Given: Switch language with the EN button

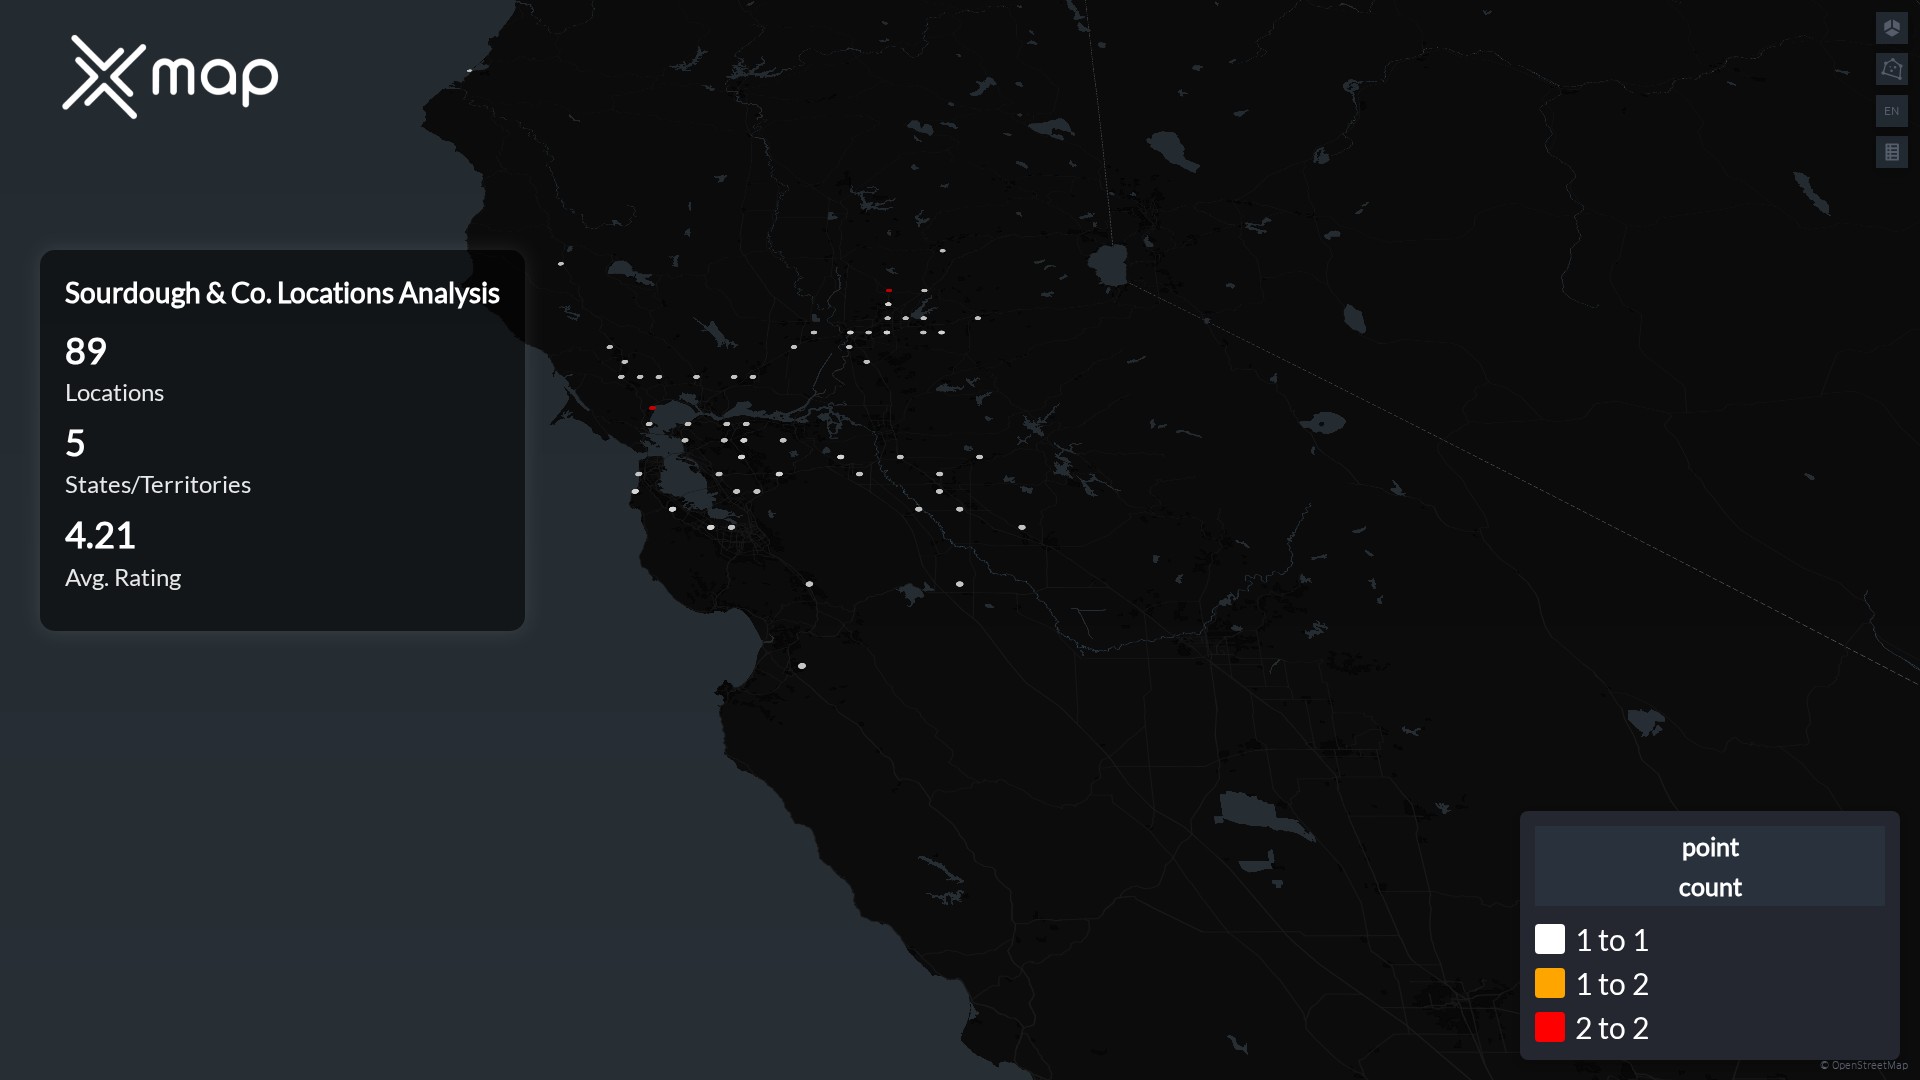Looking at the screenshot, I should (x=1891, y=111).
